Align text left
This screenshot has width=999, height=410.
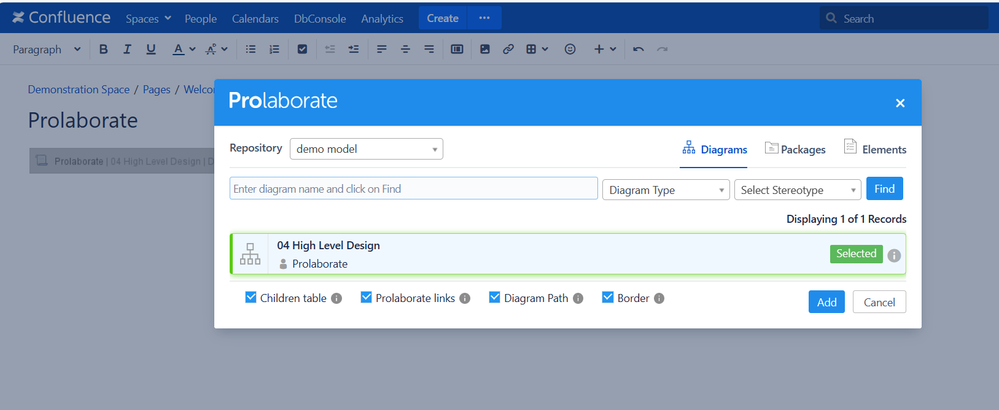pos(382,49)
